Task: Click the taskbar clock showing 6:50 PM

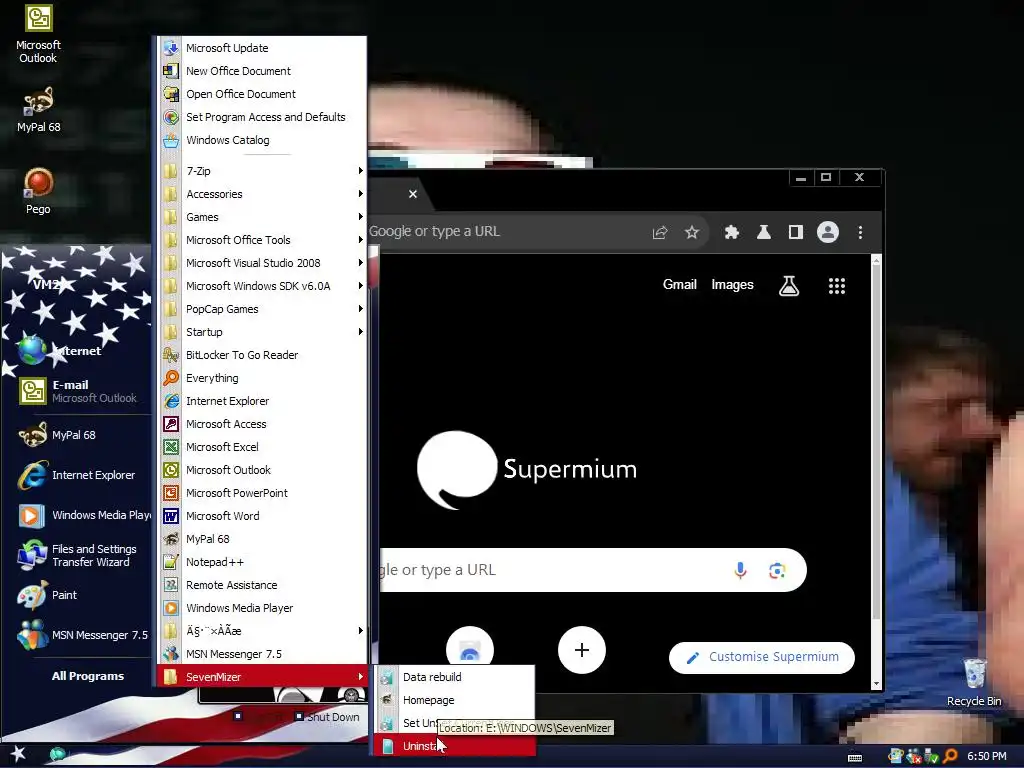Action: tap(986, 756)
